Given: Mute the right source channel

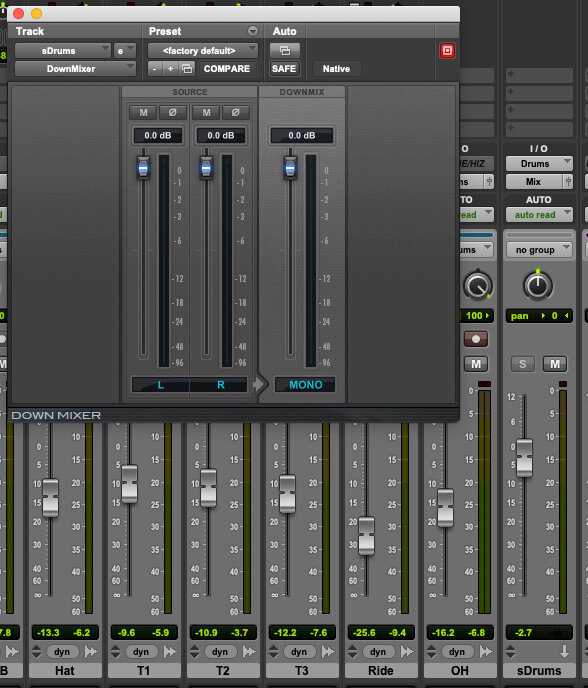Looking at the screenshot, I should tap(206, 112).
